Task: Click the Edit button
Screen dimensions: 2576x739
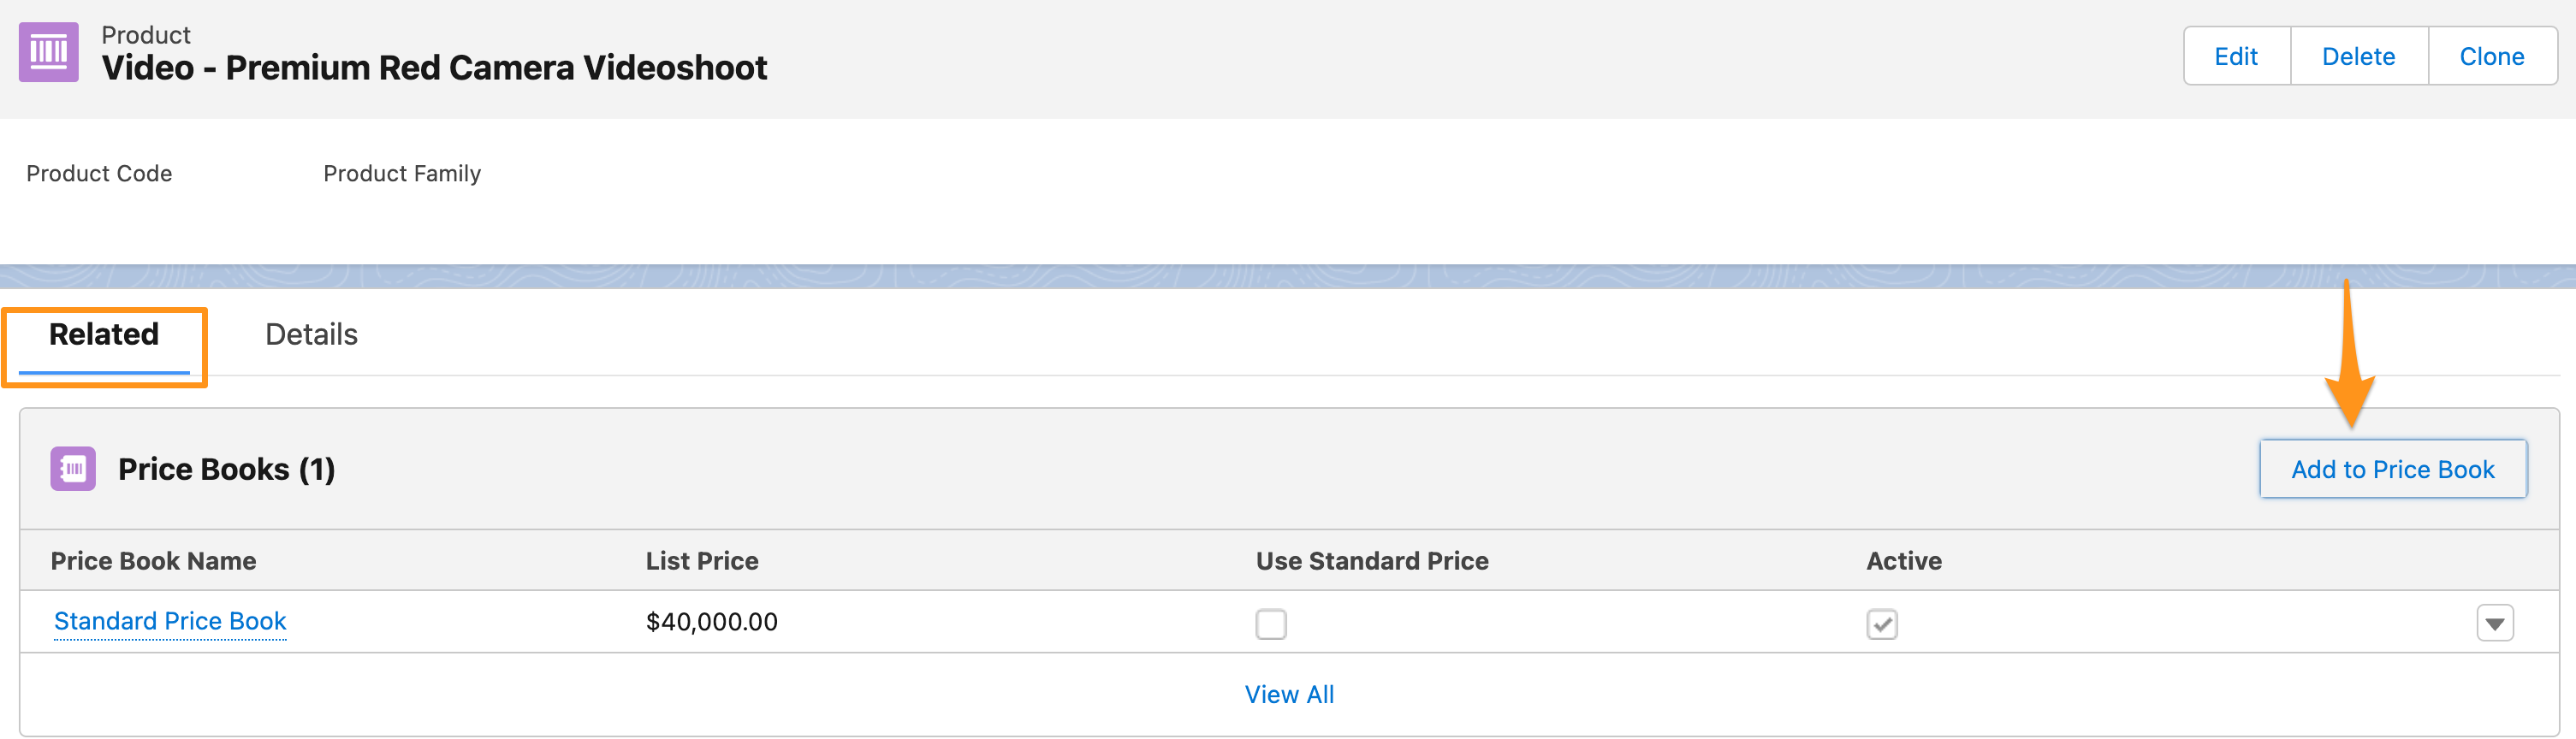Action: 2235,56
